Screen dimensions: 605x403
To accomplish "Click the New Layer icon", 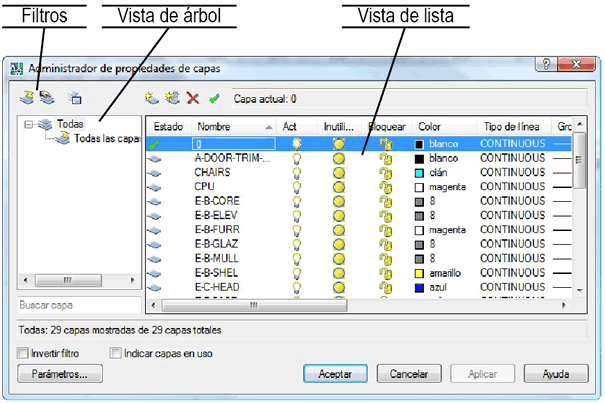I will (152, 98).
